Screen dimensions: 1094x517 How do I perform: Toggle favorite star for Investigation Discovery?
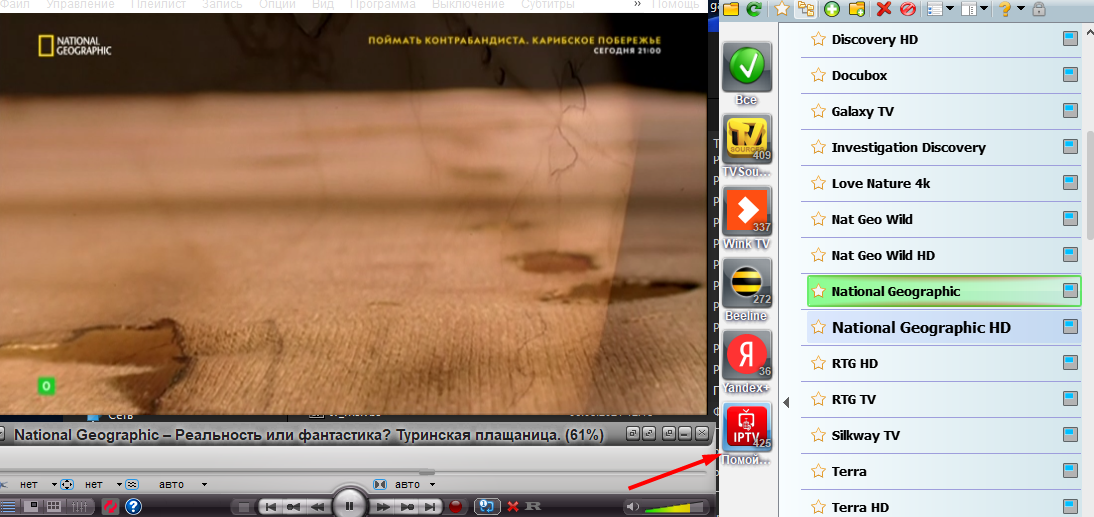[818, 147]
